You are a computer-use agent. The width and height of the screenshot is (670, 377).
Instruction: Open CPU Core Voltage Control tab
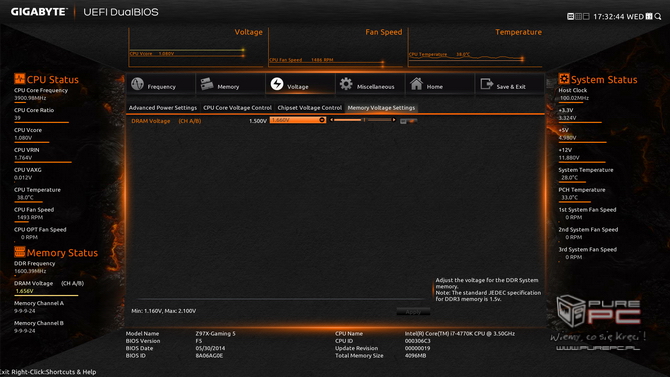click(237, 108)
